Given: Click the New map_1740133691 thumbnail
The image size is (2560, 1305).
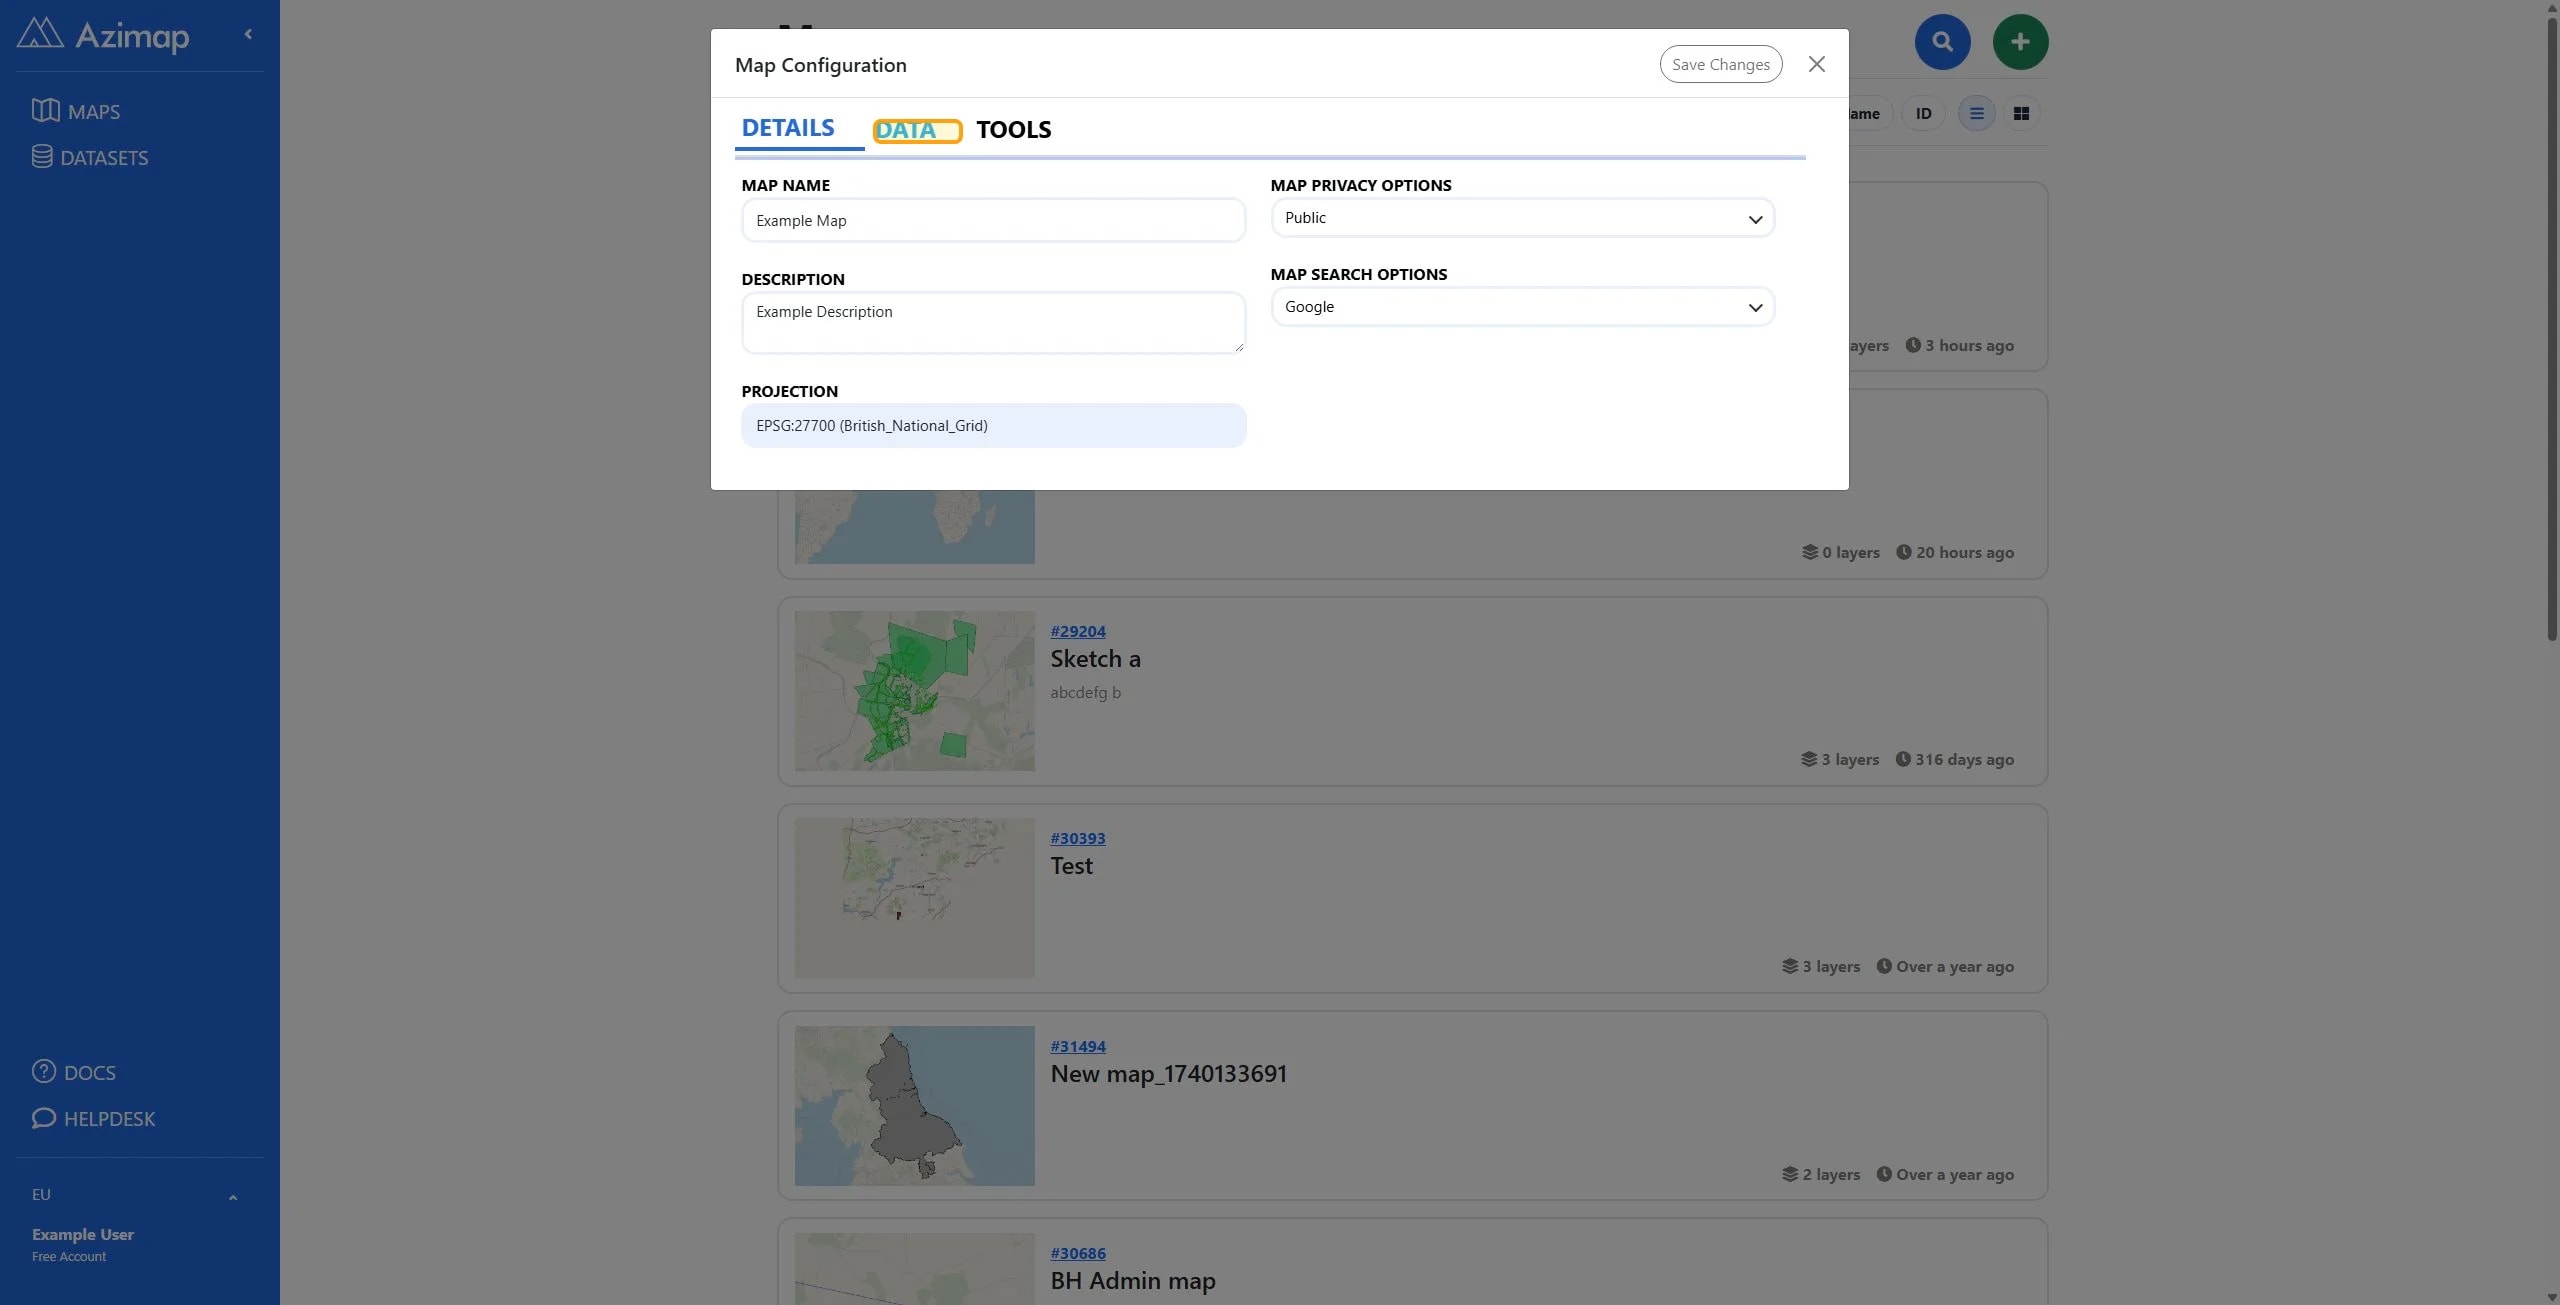Looking at the screenshot, I should click(915, 1105).
